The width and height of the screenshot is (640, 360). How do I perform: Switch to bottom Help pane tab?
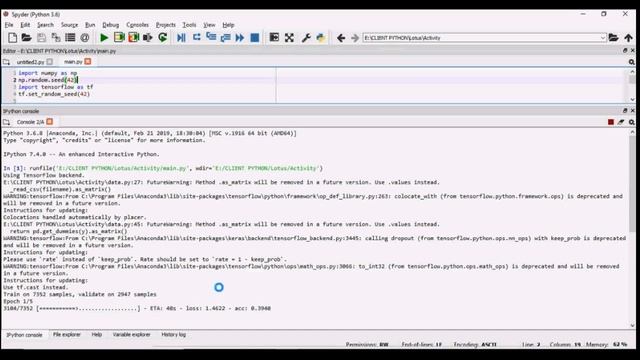96,334
